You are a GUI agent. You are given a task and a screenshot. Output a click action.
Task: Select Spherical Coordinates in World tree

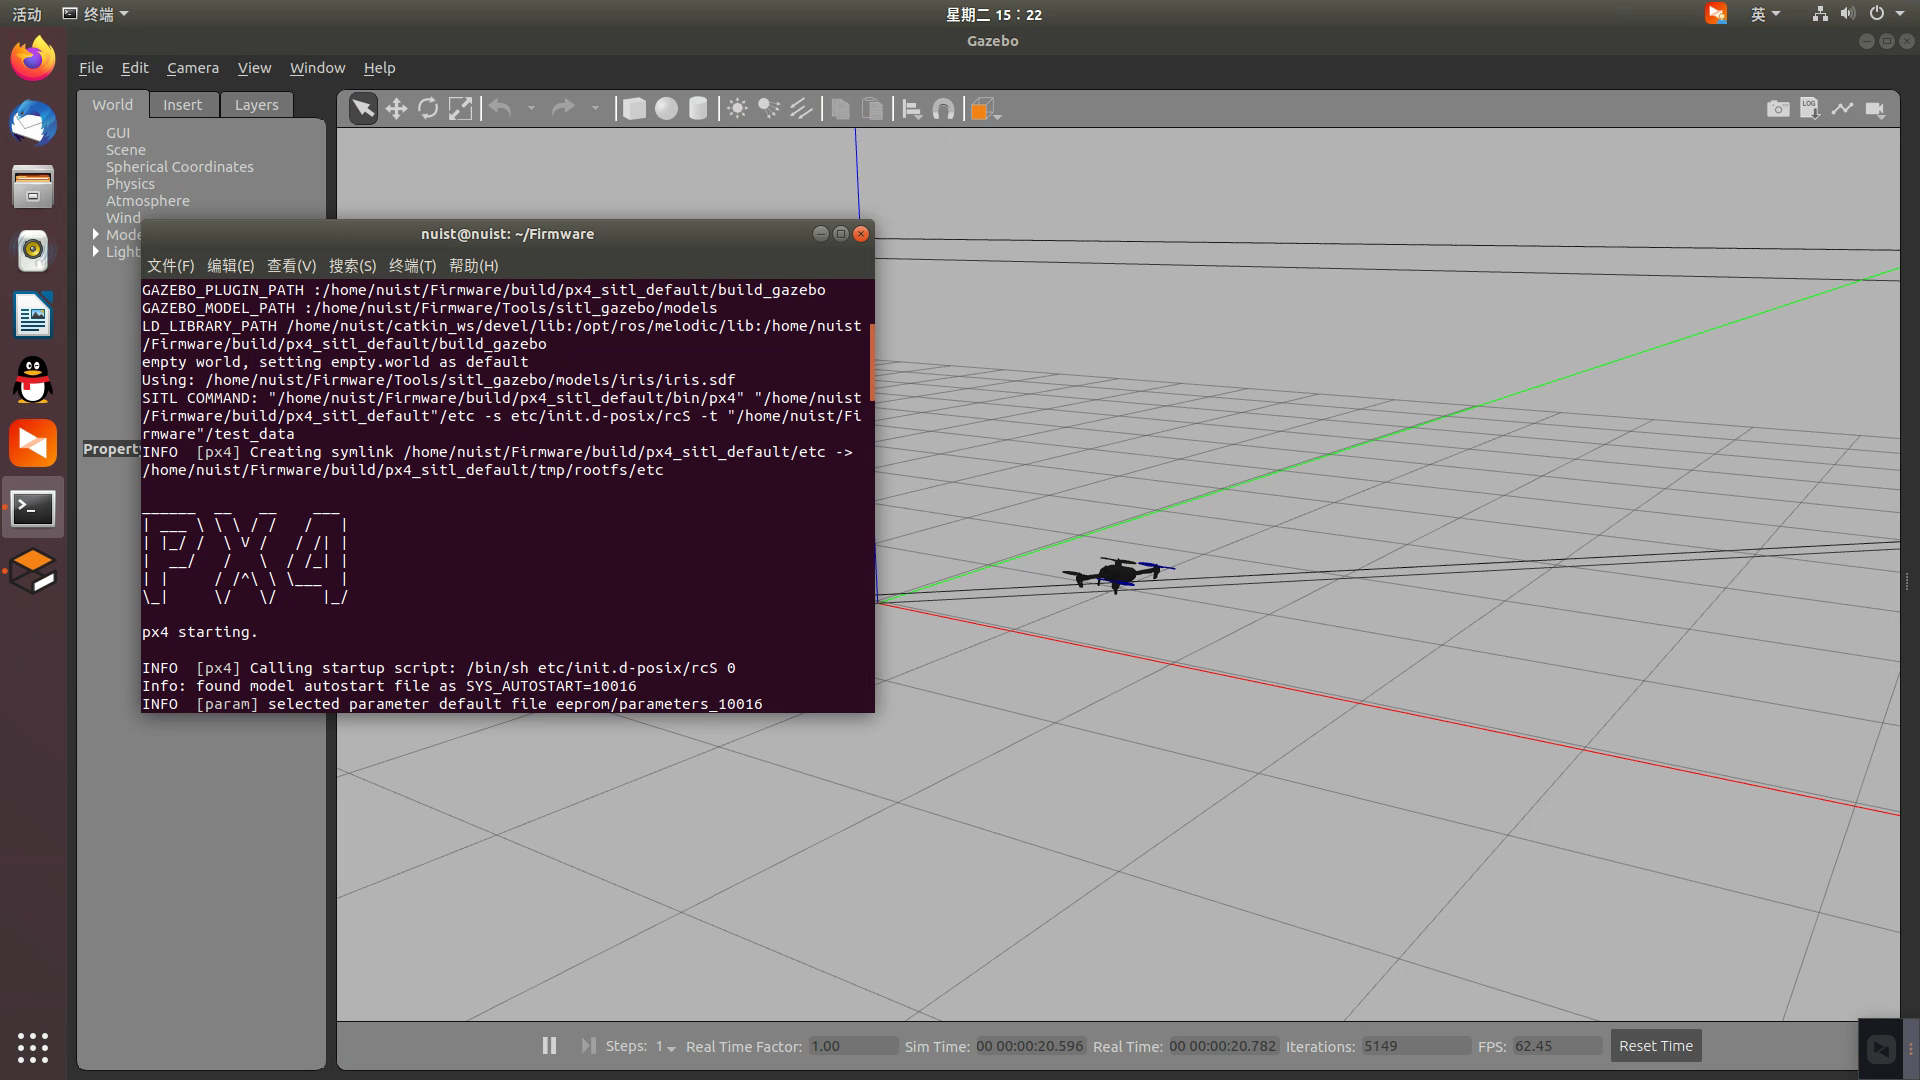(180, 167)
